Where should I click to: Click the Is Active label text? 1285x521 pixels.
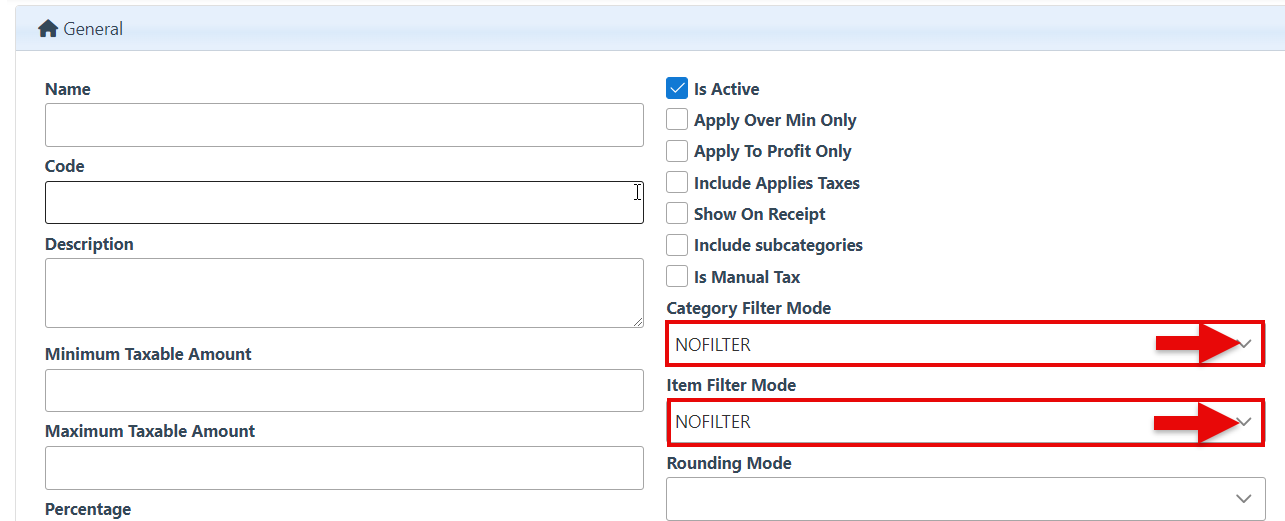click(726, 89)
